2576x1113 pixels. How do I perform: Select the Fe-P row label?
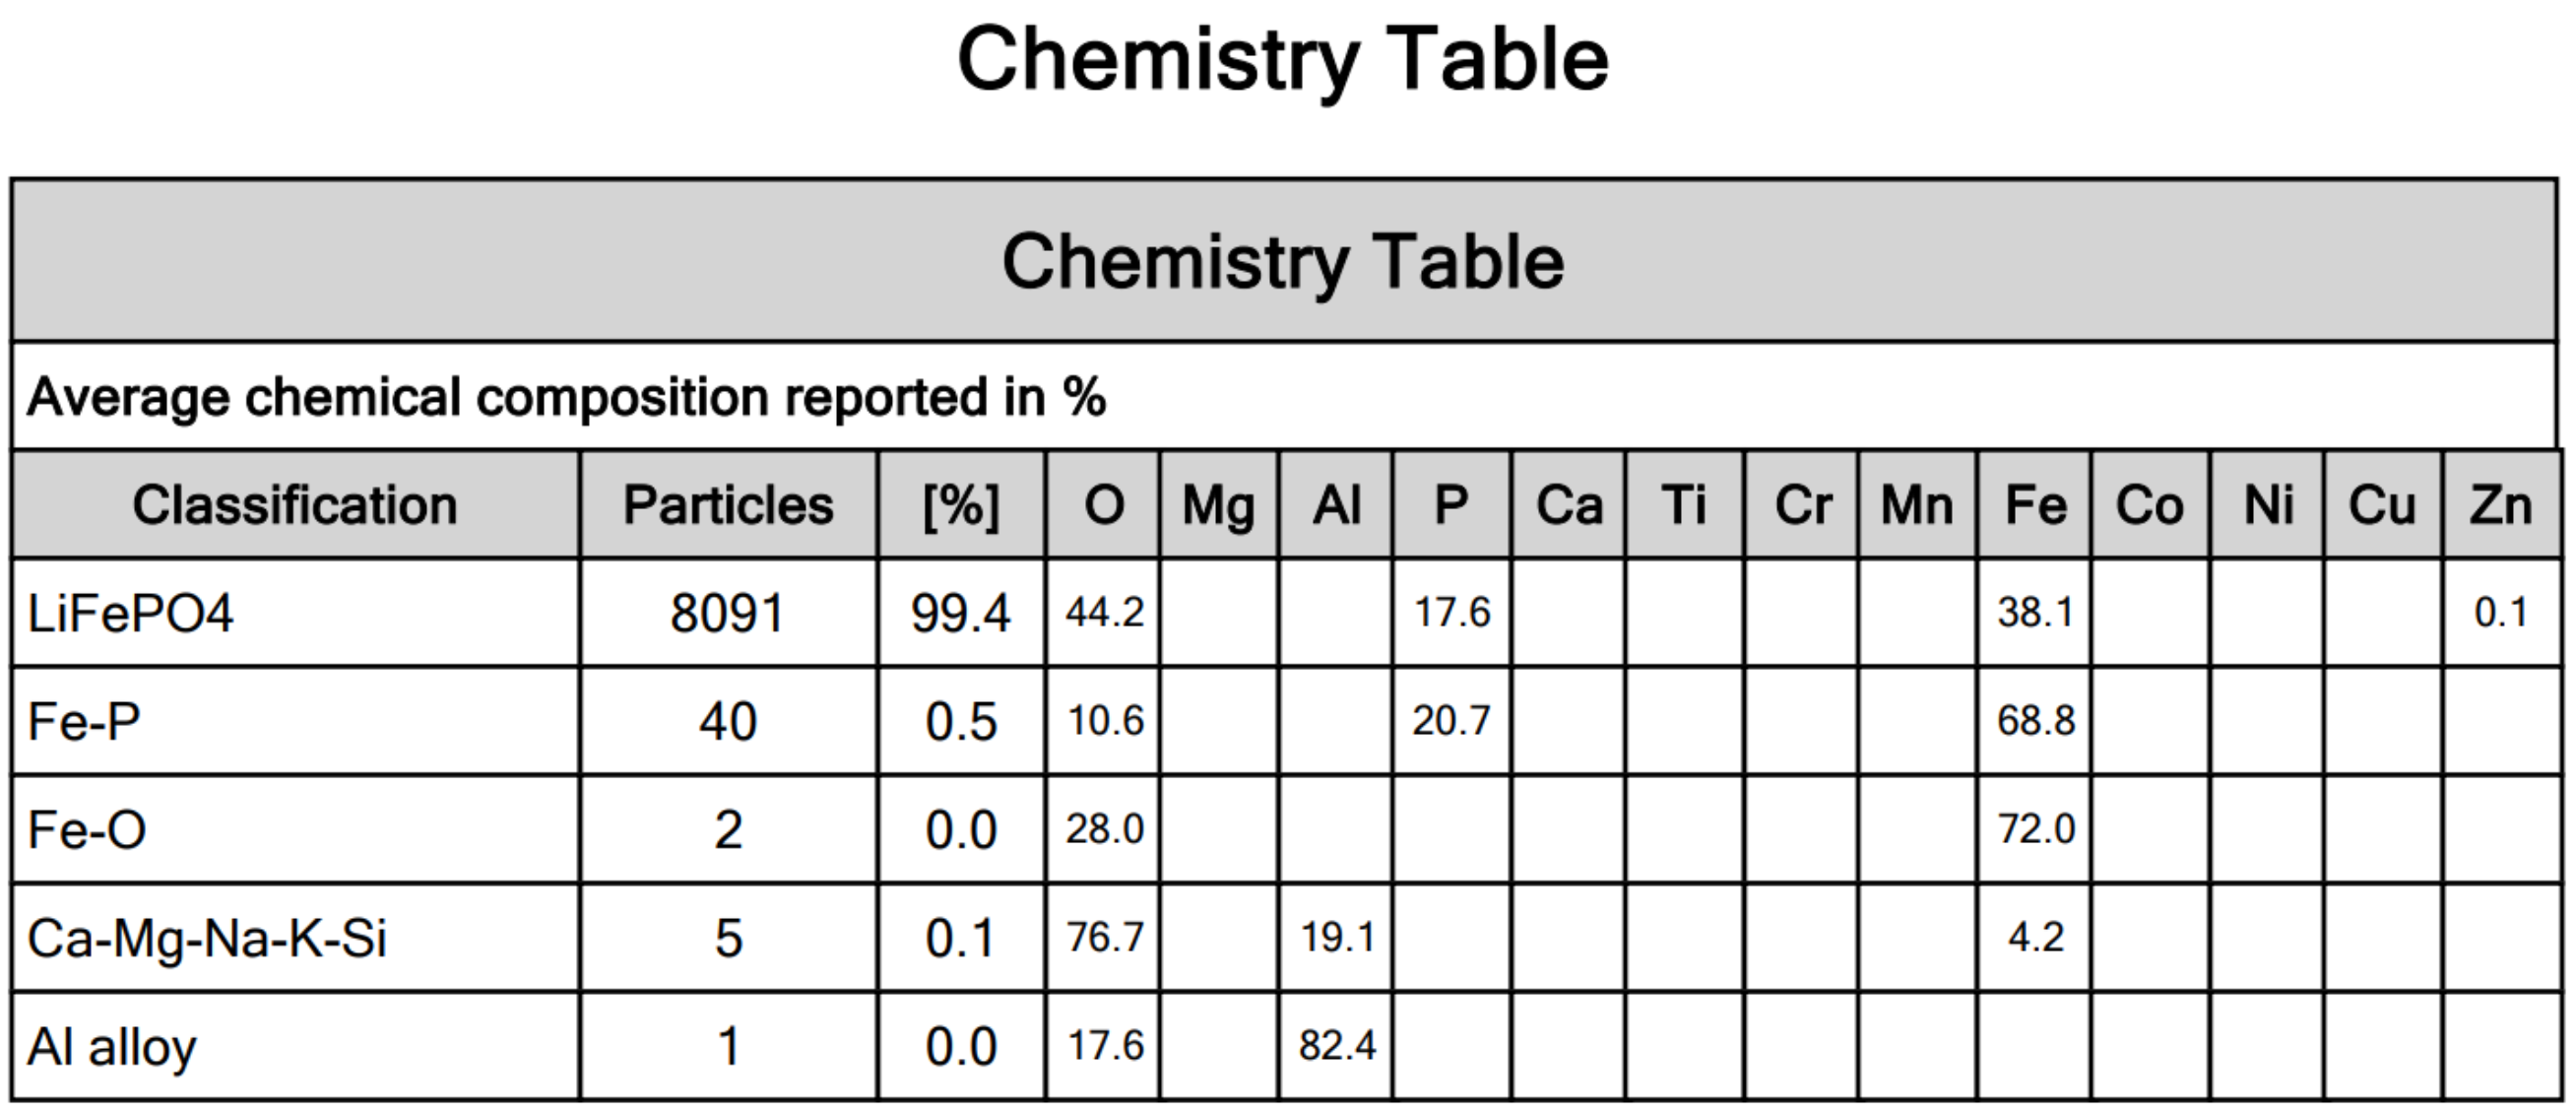click(295, 721)
